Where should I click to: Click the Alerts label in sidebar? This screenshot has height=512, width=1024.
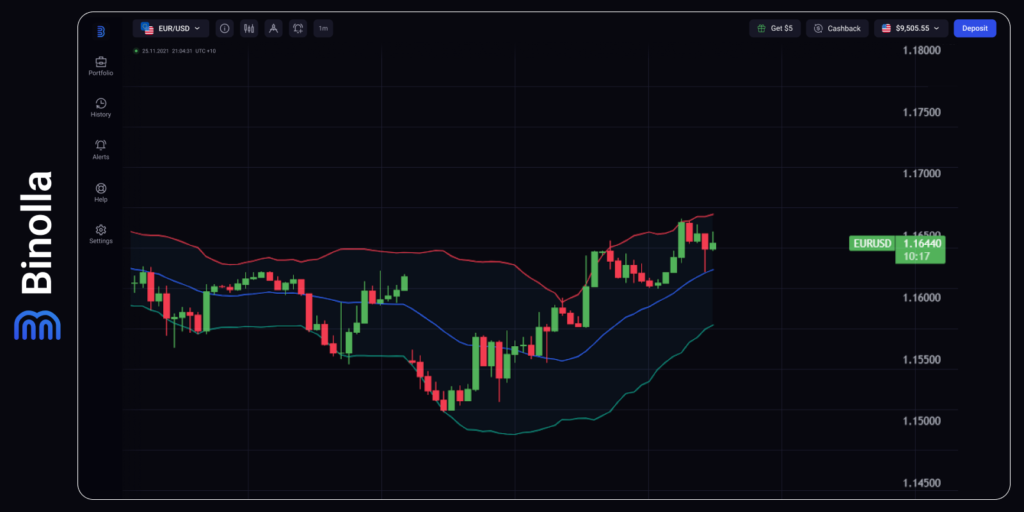[x=101, y=157]
